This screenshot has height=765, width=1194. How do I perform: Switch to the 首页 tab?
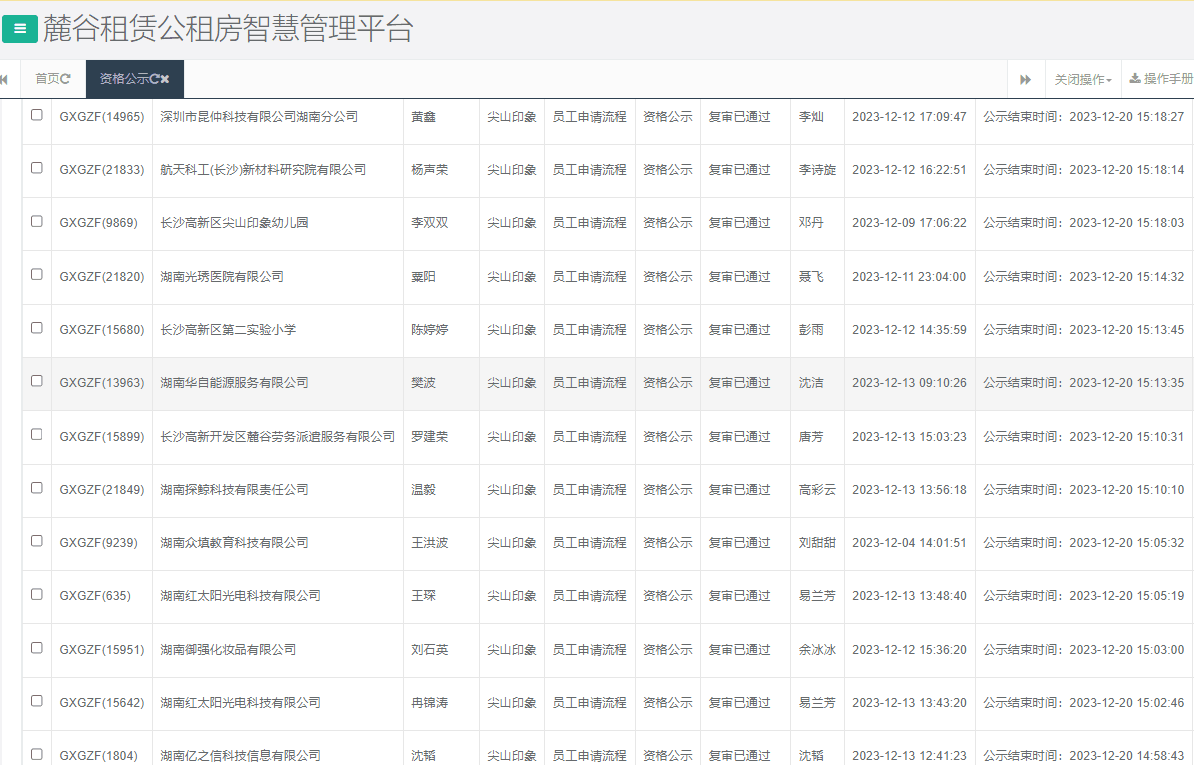click(47, 79)
